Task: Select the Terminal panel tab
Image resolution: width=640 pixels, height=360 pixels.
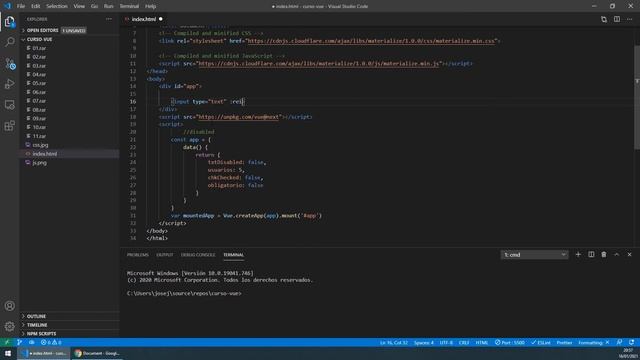Action: coord(233,255)
